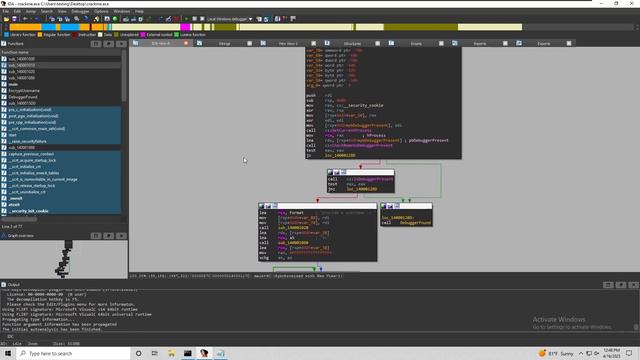
Task: Open the Local Windows debugger dropdown
Action: [229, 19]
